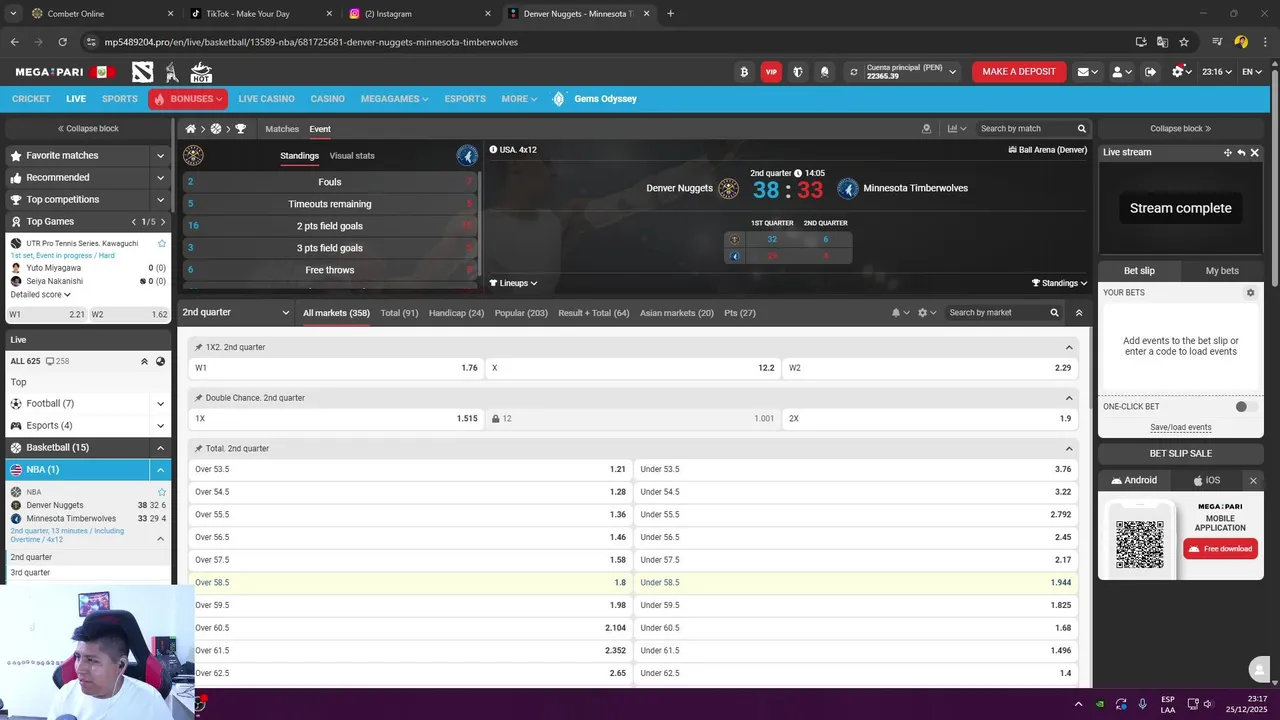Click the BET SLIP SALE button
The width and height of the screenshot is (1280, 720).
click(x=1181, y=454)
